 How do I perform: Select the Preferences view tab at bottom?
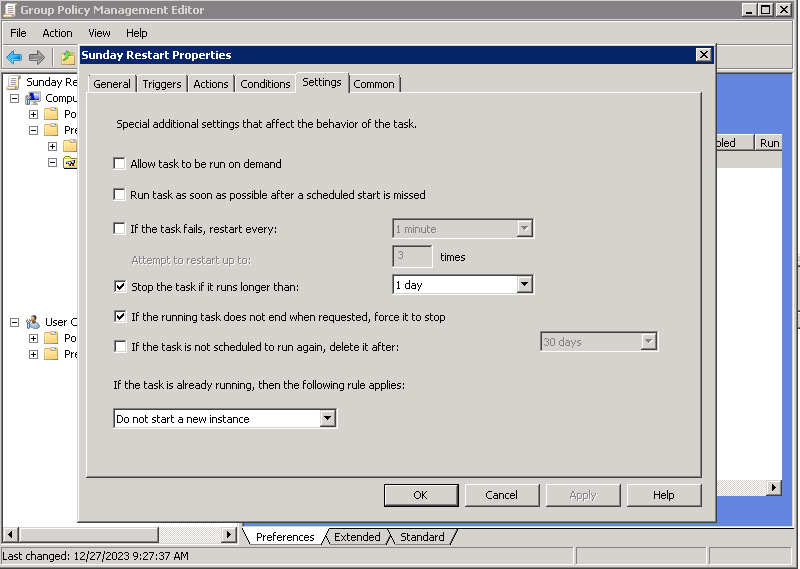pos(285,537)
